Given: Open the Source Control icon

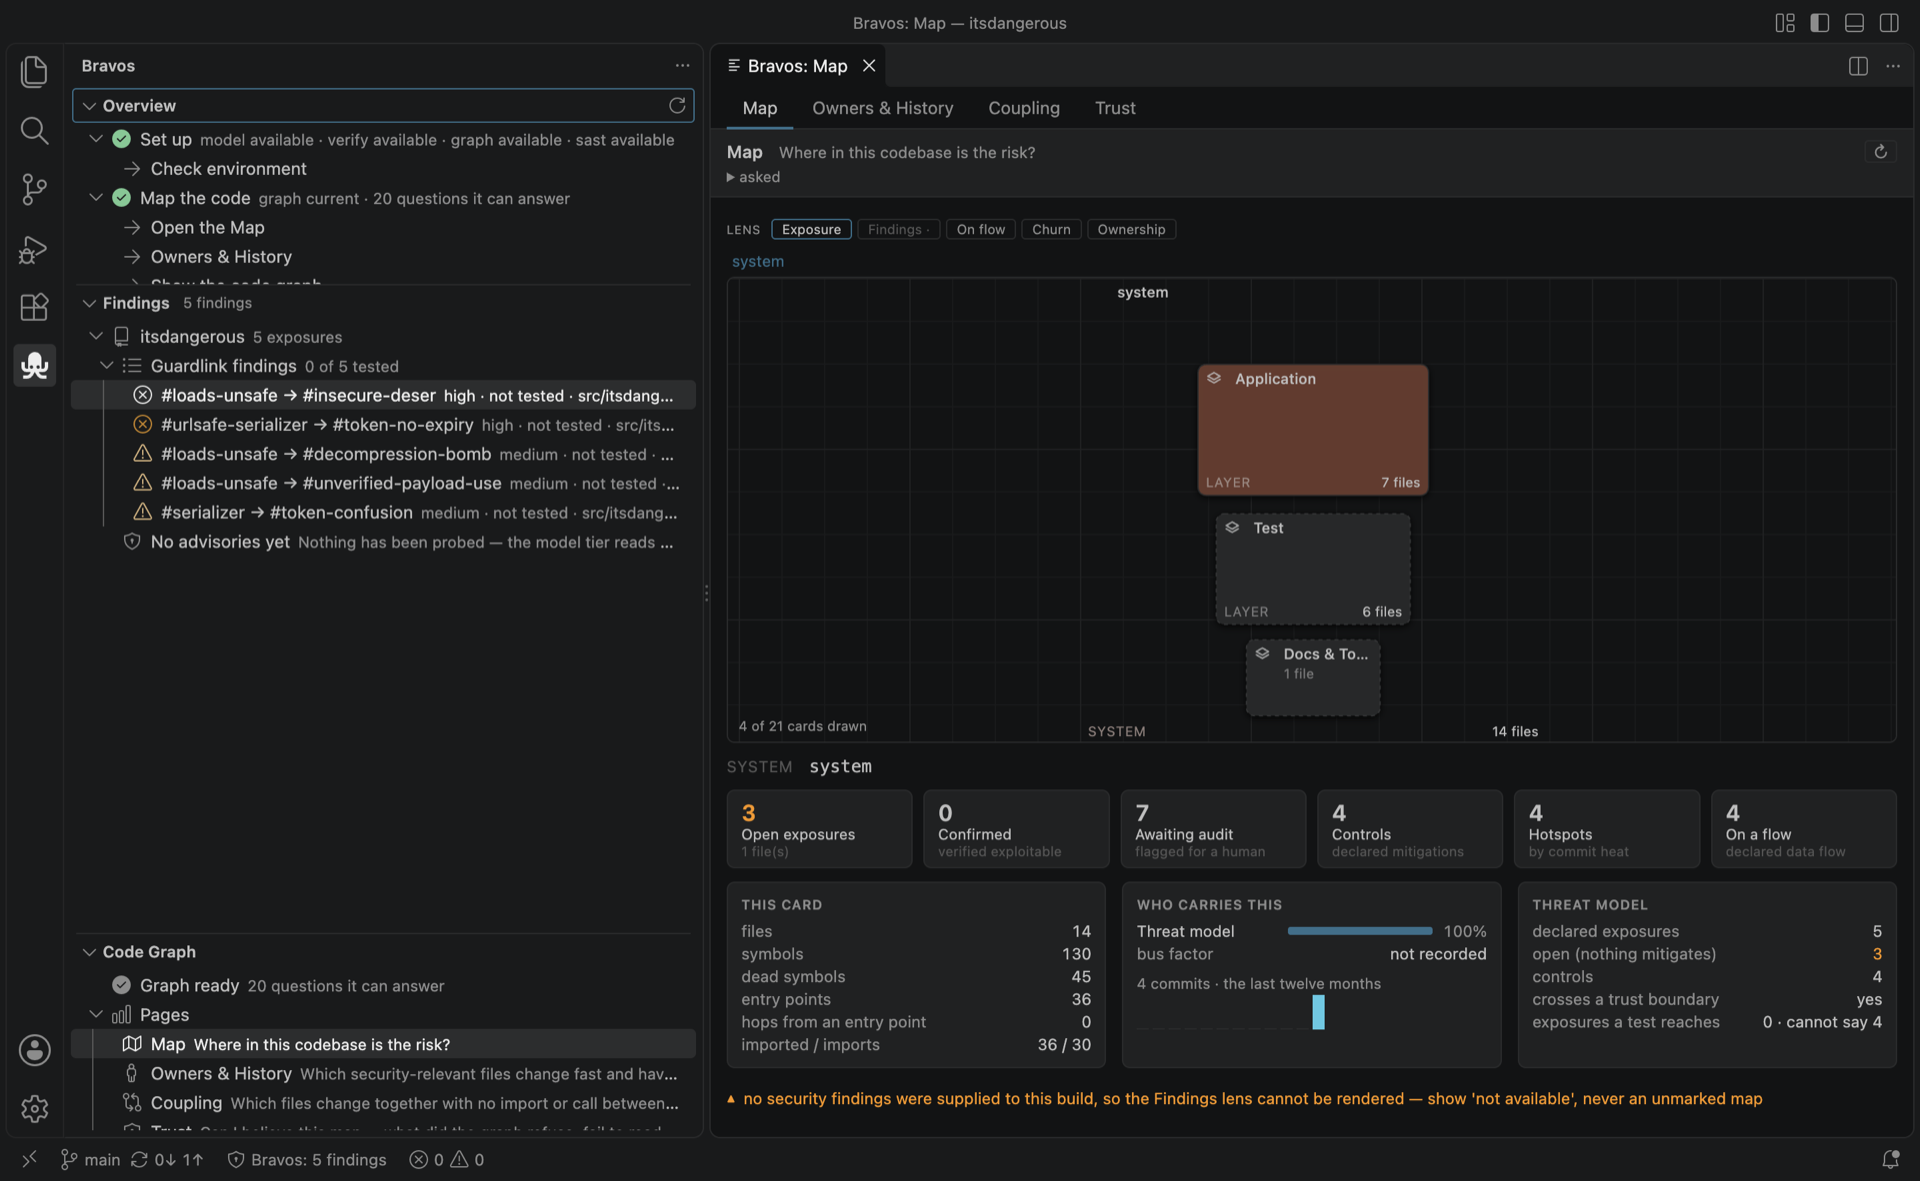Looking at the screenshot, I should (x=34, y=189).
